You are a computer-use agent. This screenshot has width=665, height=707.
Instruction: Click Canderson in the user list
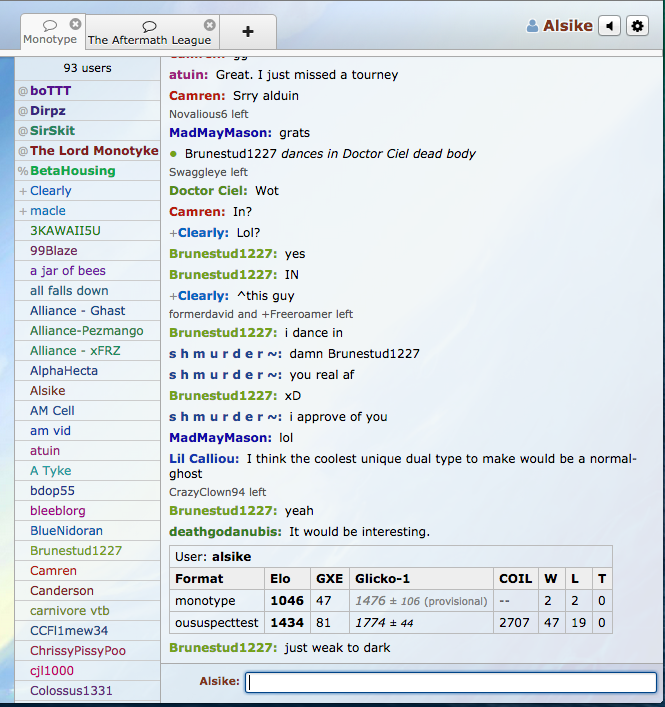pyautogui.click(x=88, y=591)
